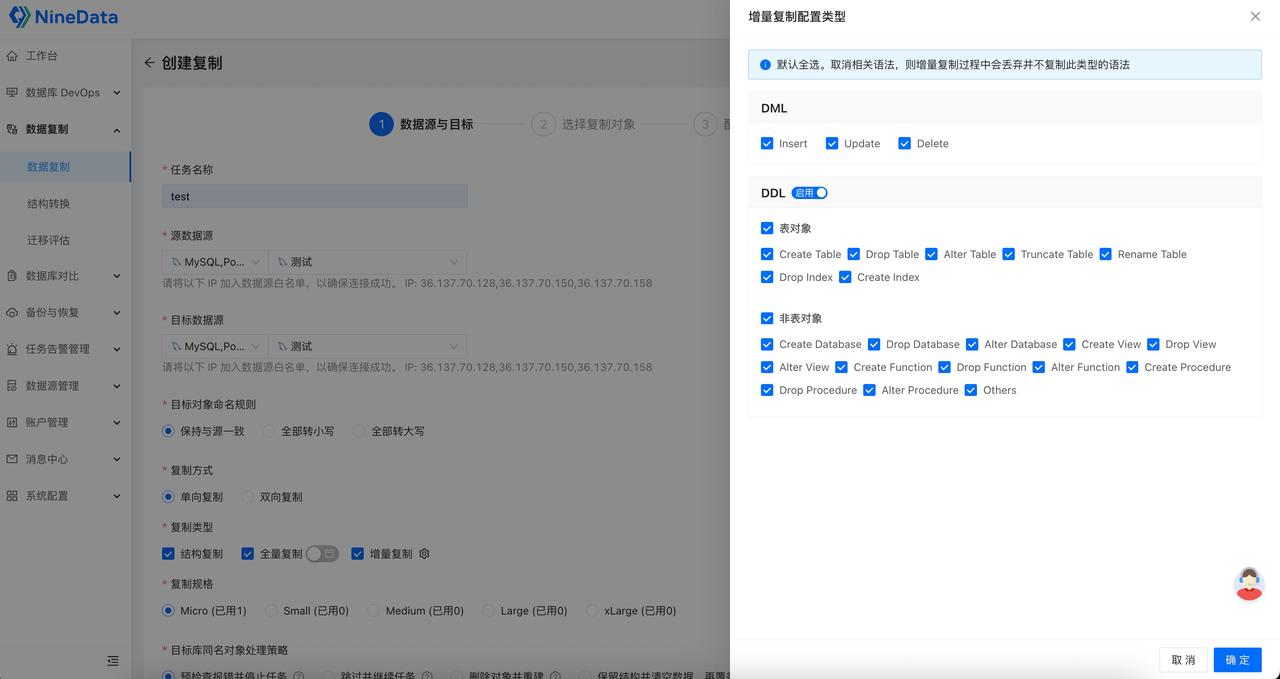1280x679 pixels.
Task: Select step 1 数据源与目标
Action: pos(421,124)
